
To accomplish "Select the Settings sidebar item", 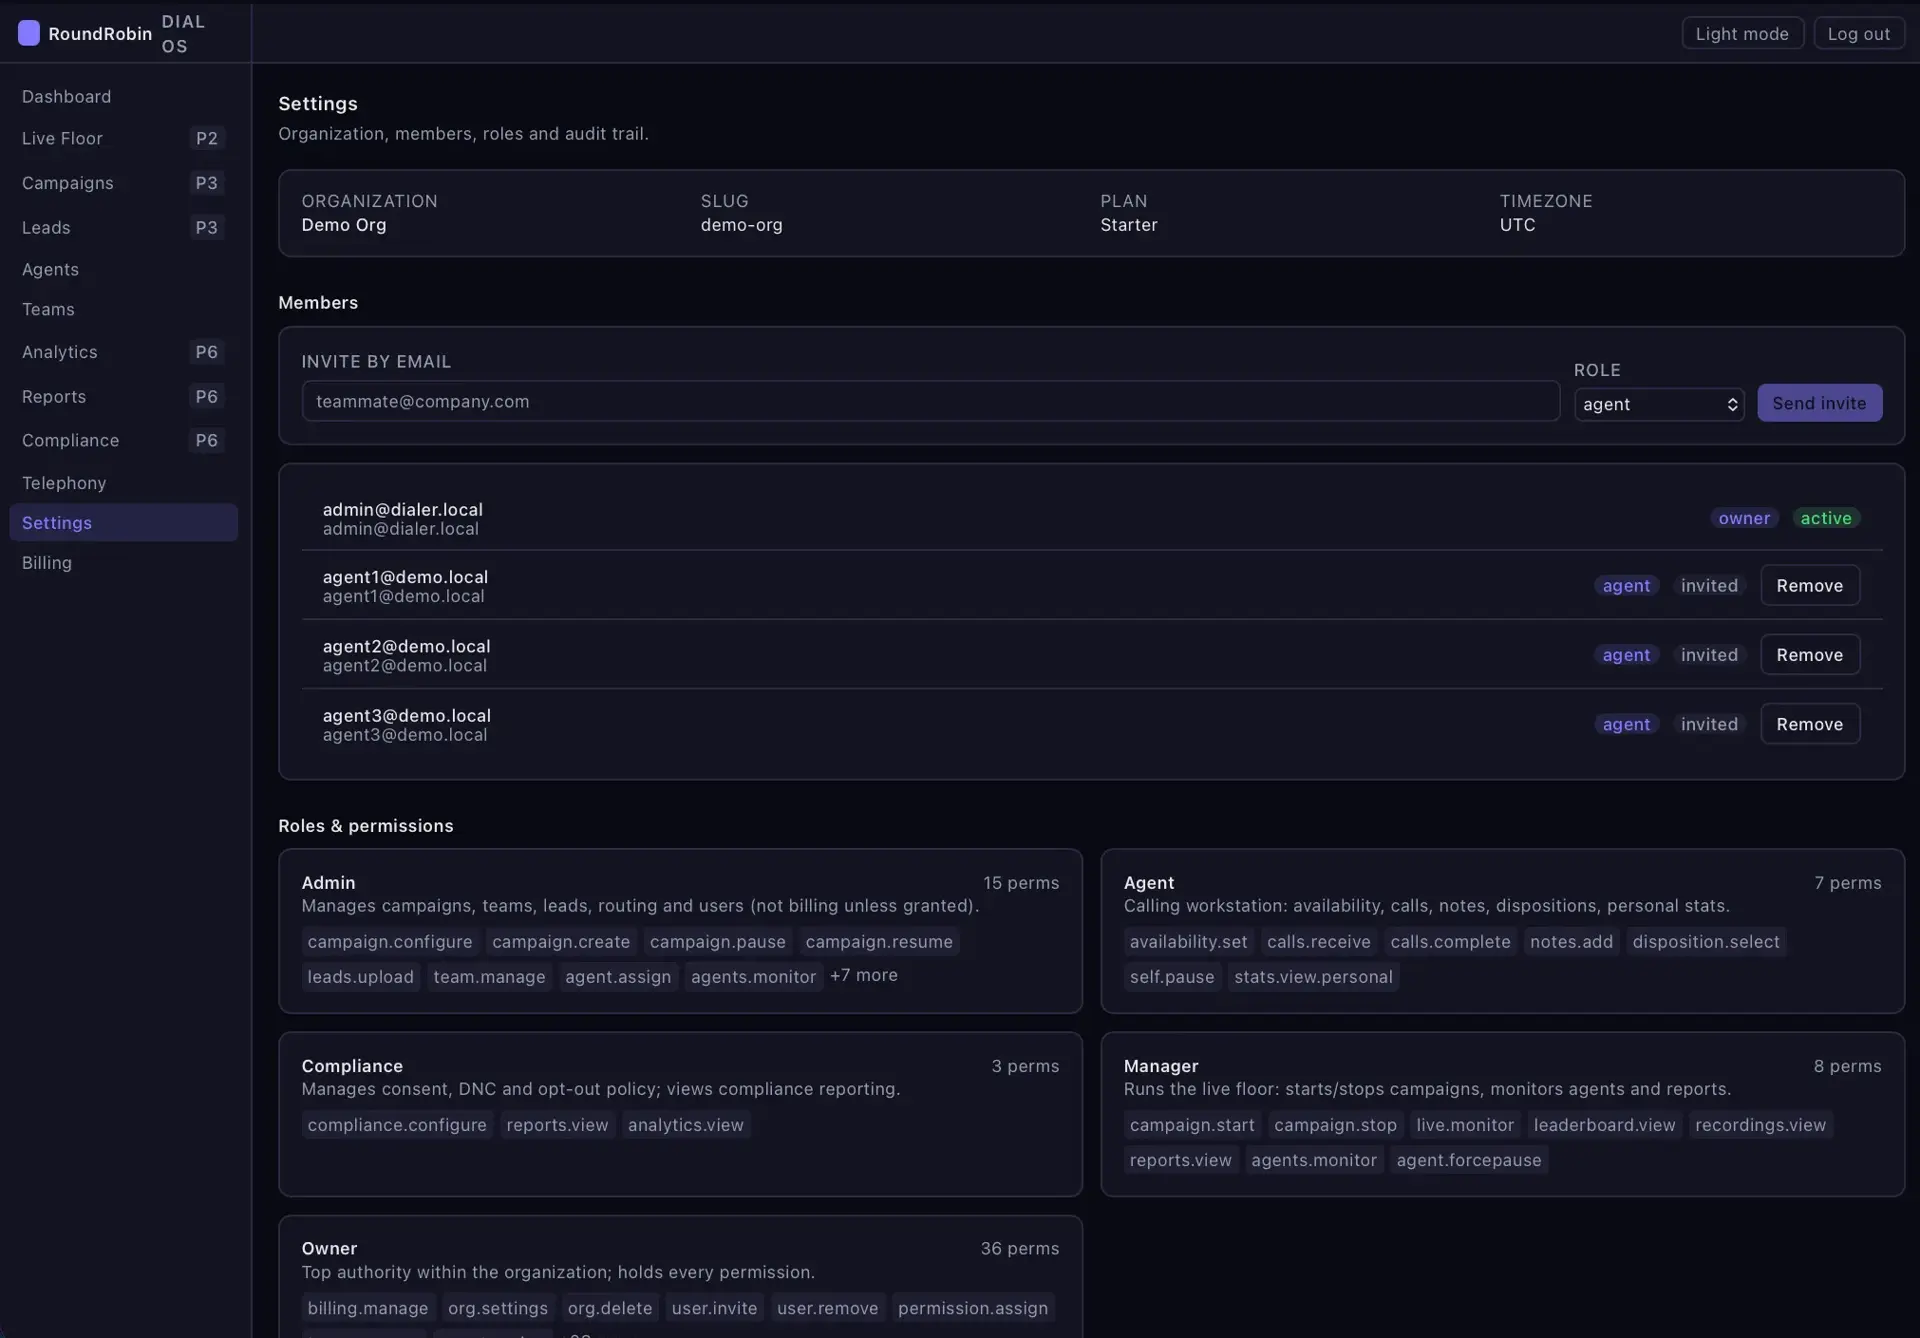I will 123,522.
